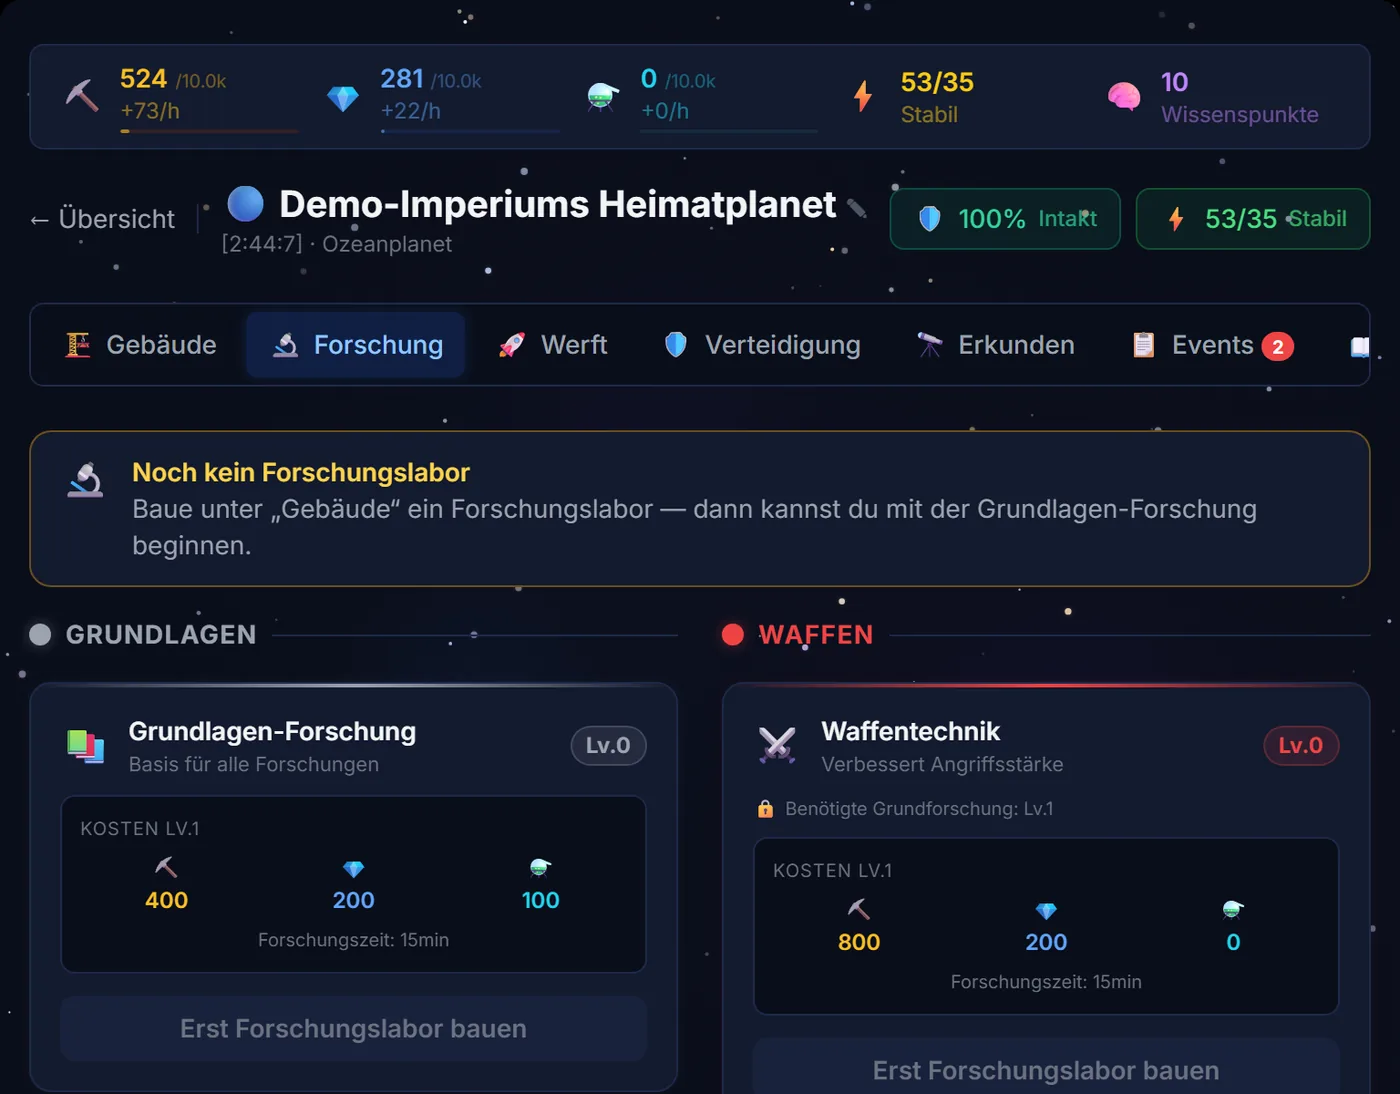This screenshot has width=1400, height=1094.
Task: Click the 53/35 Stabil status badge
Action: pos(1253,219)
